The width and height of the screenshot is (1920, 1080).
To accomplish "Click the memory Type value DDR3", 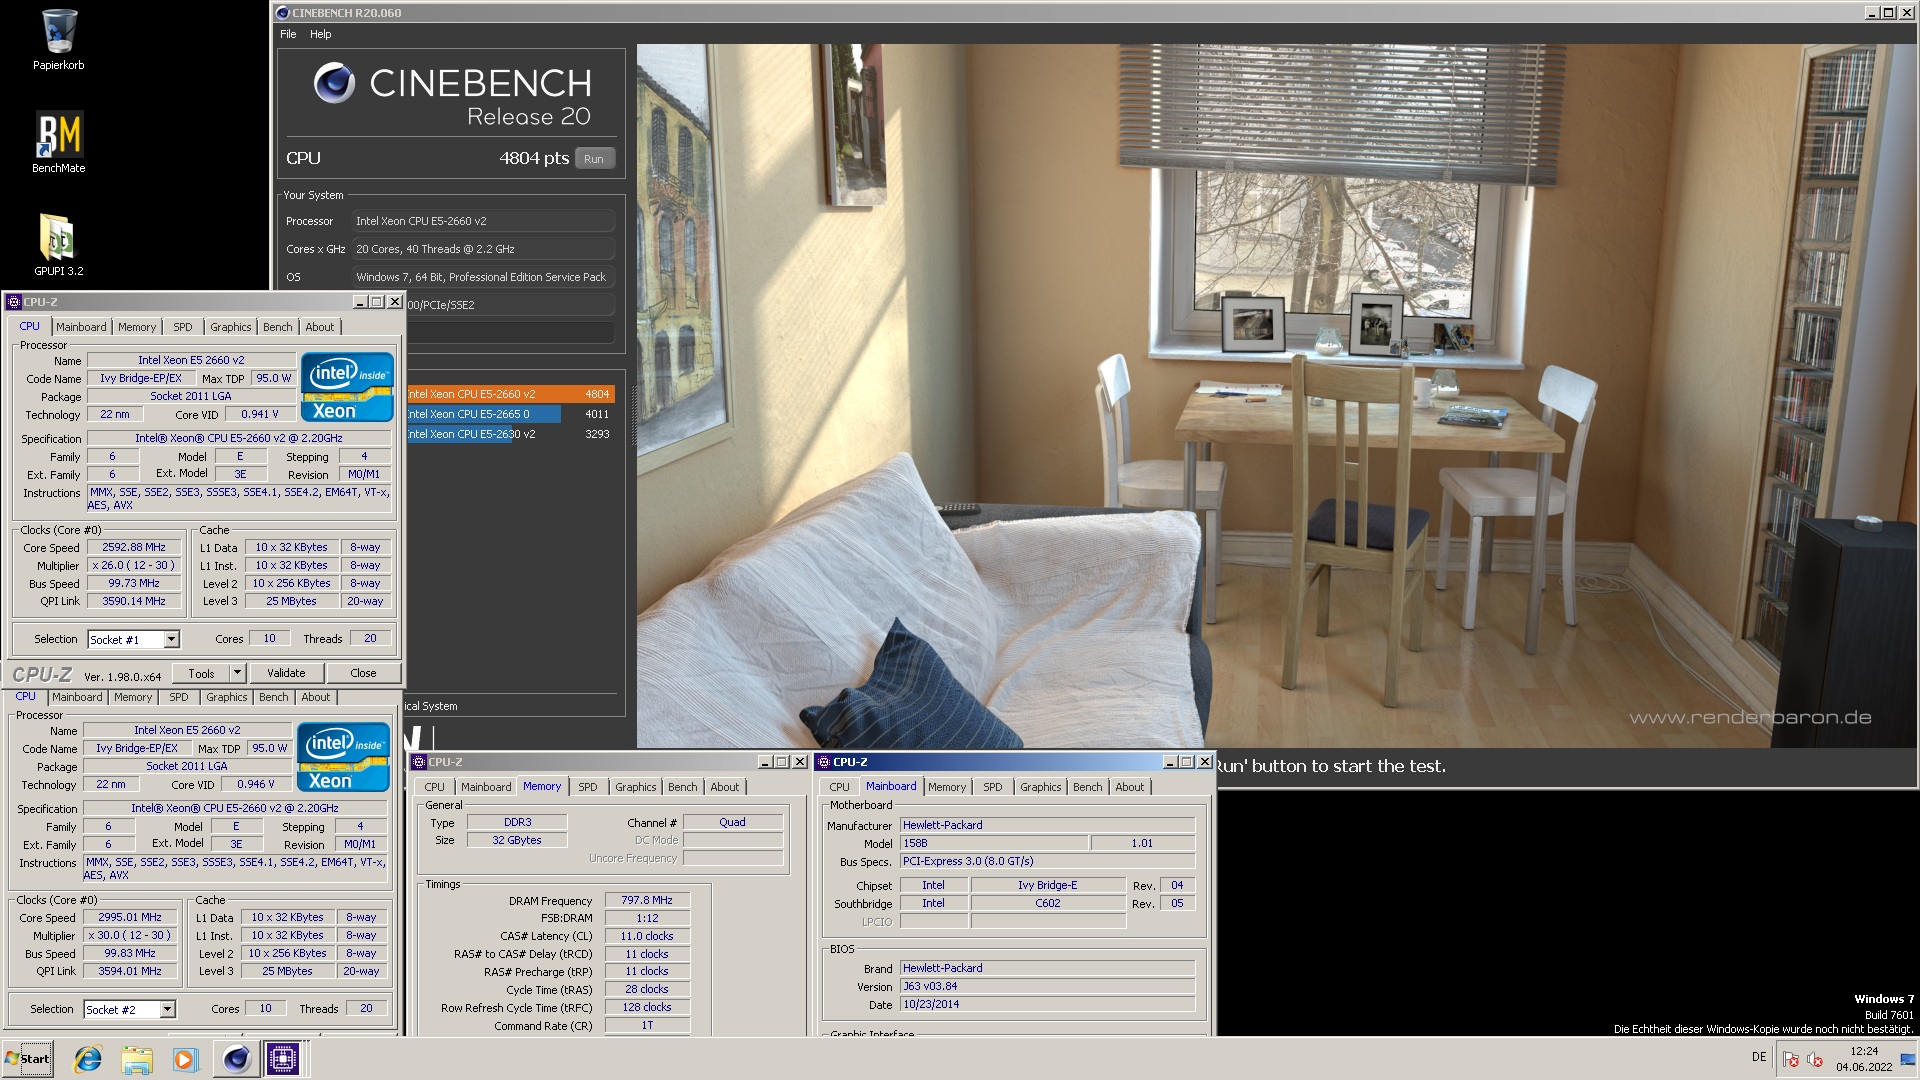I will click(x=517, y=822).
